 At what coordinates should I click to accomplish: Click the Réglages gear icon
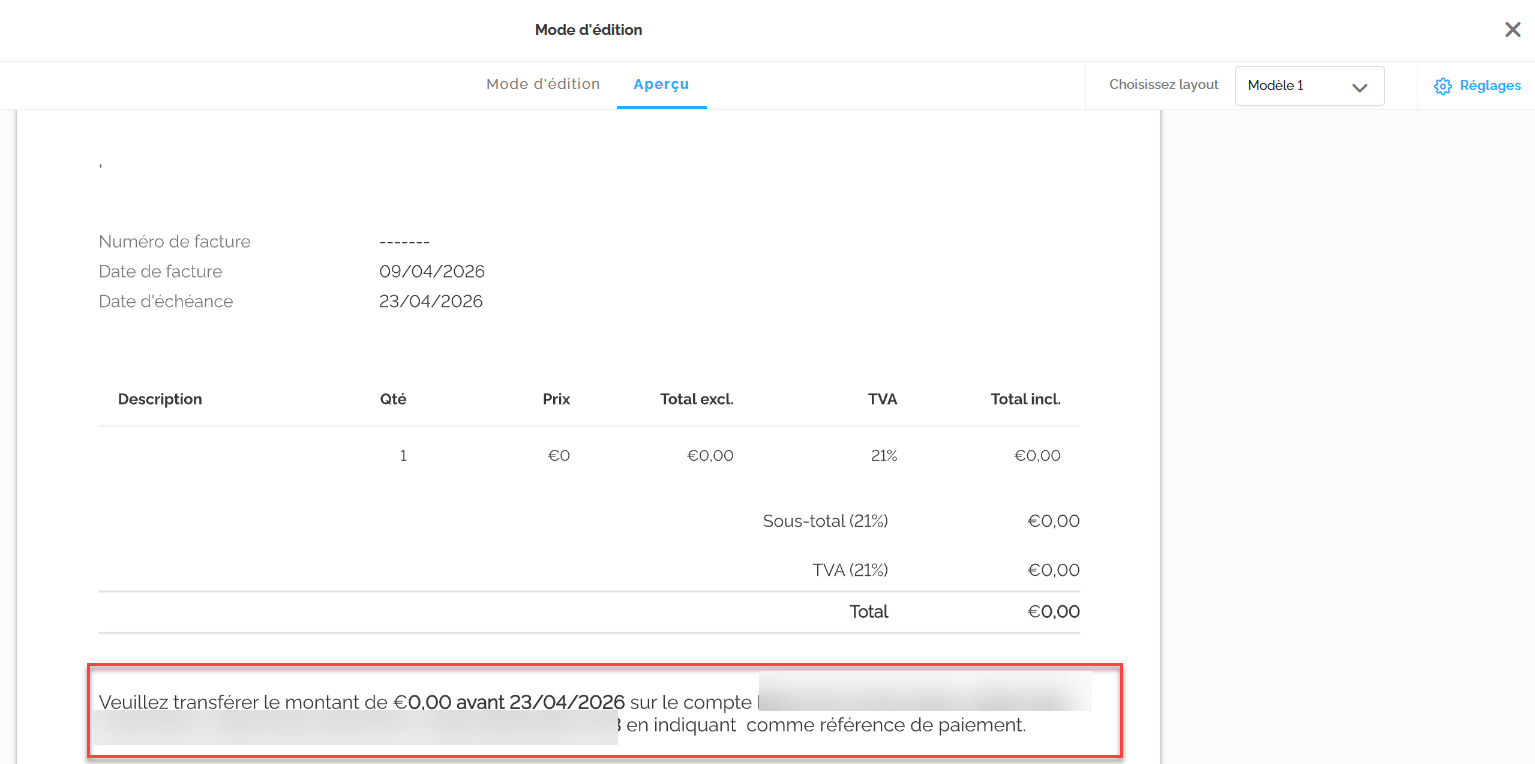tap(1442, 86)
